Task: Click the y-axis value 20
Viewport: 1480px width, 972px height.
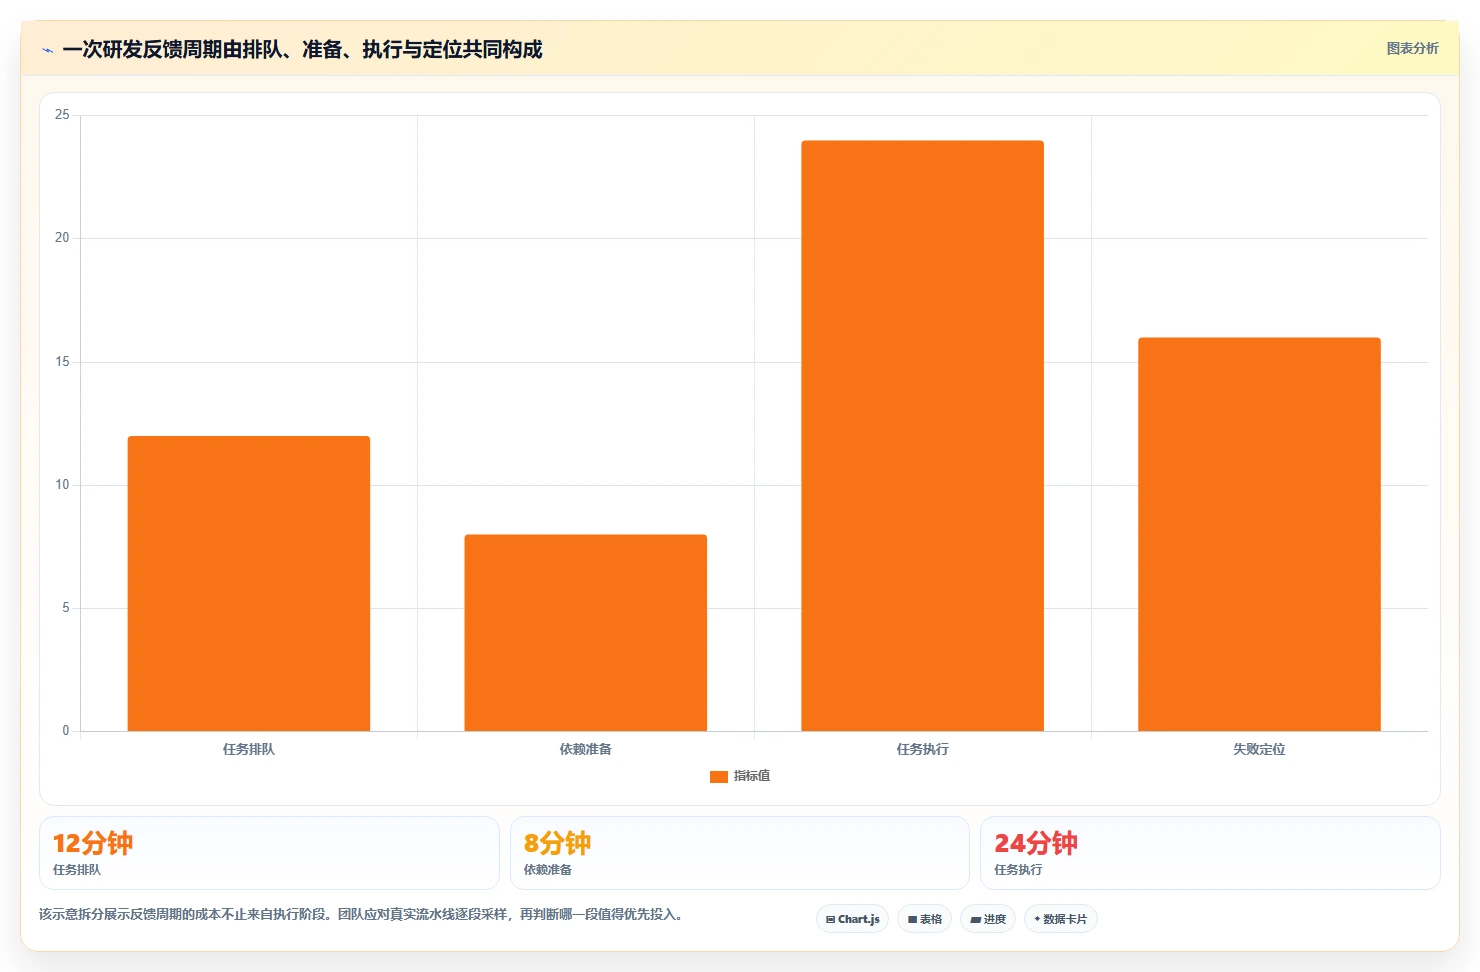Action: (62, 238)
